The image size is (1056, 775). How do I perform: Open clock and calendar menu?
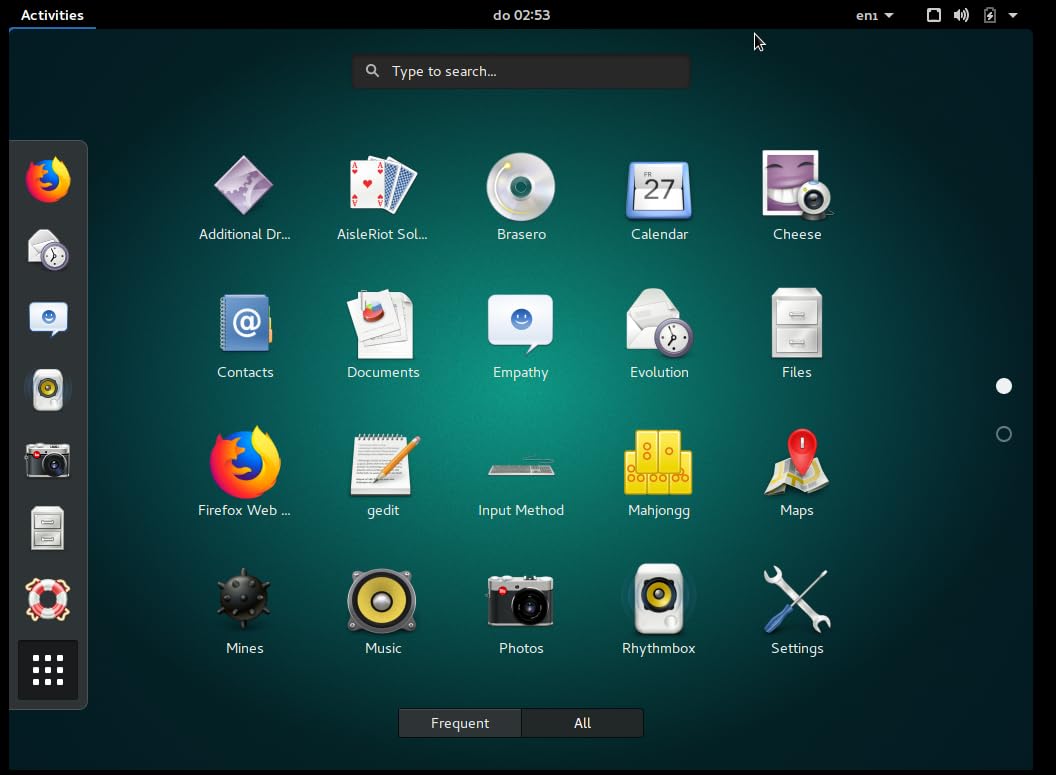pos(521,15)
